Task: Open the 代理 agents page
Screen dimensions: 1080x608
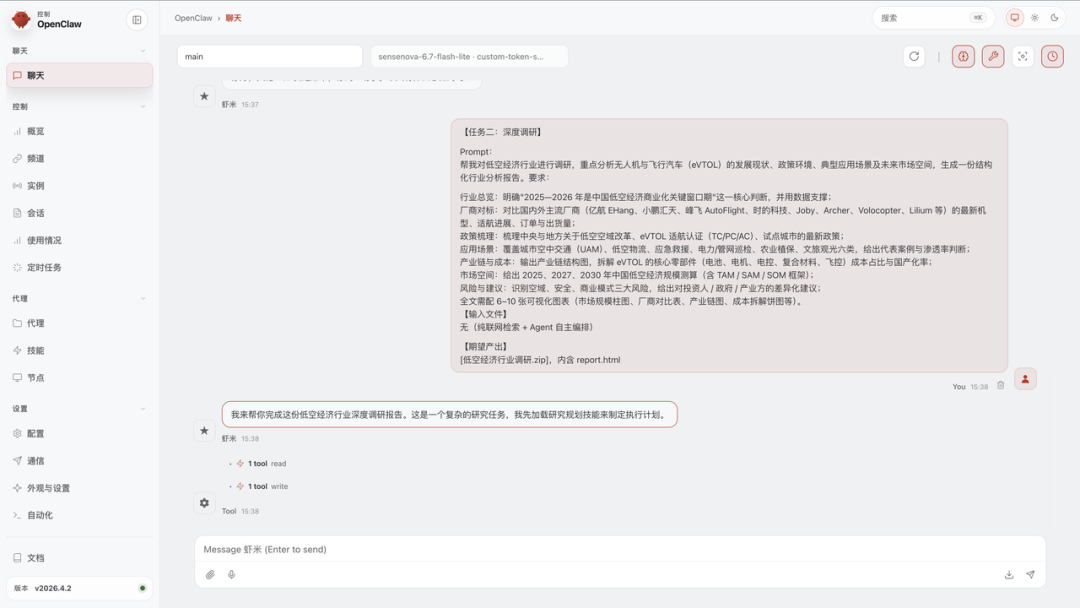Action: pos(80,323)
